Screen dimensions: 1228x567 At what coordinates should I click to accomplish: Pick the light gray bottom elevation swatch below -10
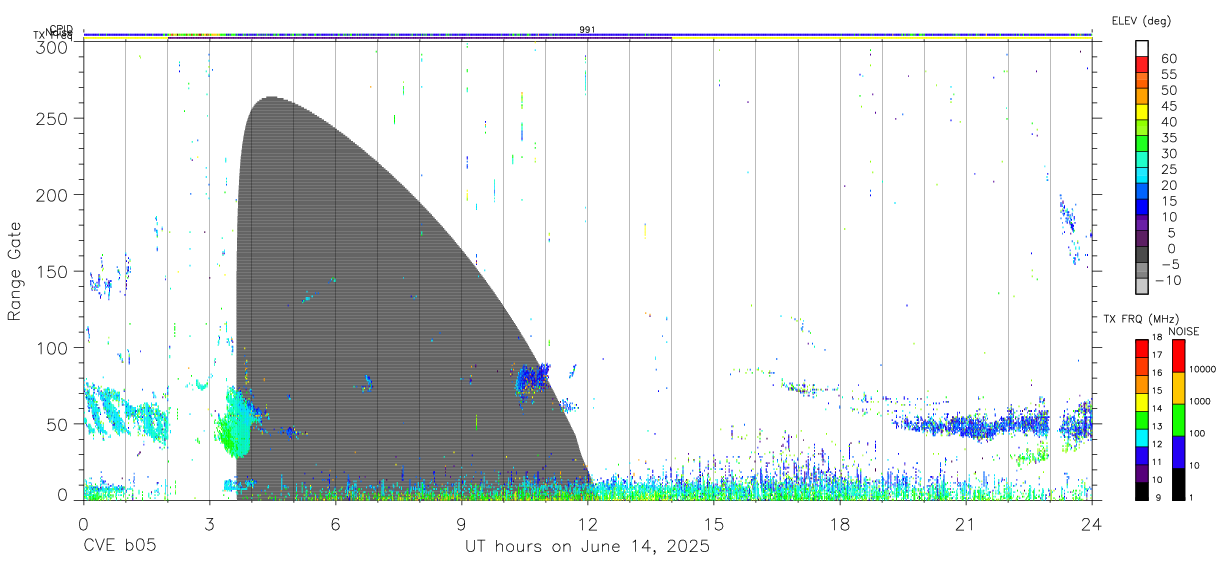pos(1143,287)
